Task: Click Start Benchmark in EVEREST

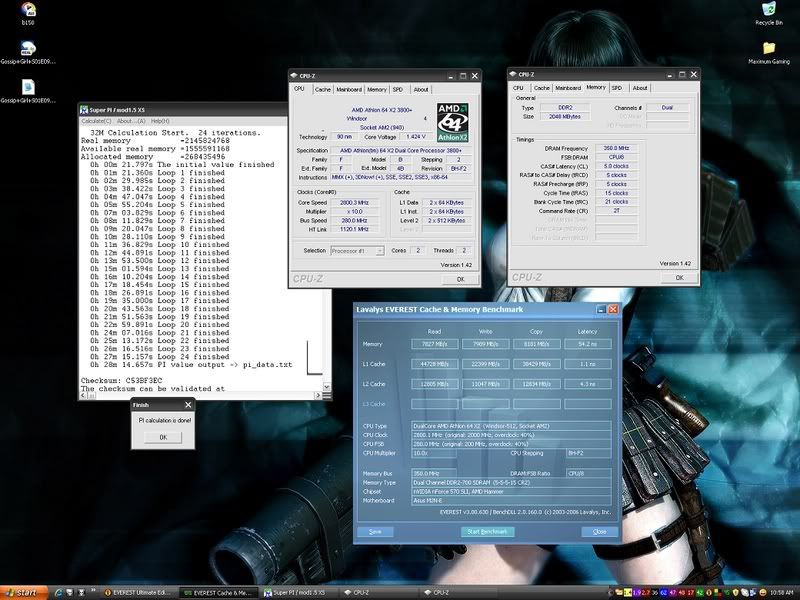Action: click(x=488, y=531)
